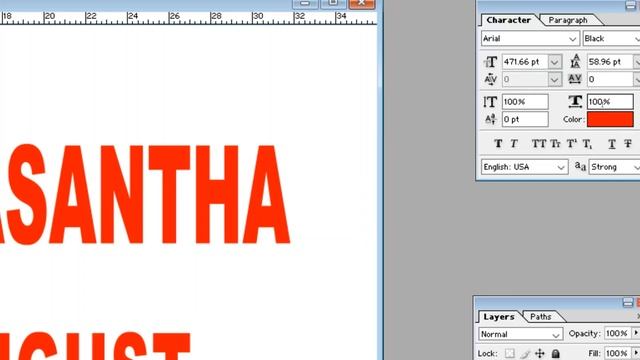
Task: Lock all layer attributes with padlock
Action: [x=556, y=353]
